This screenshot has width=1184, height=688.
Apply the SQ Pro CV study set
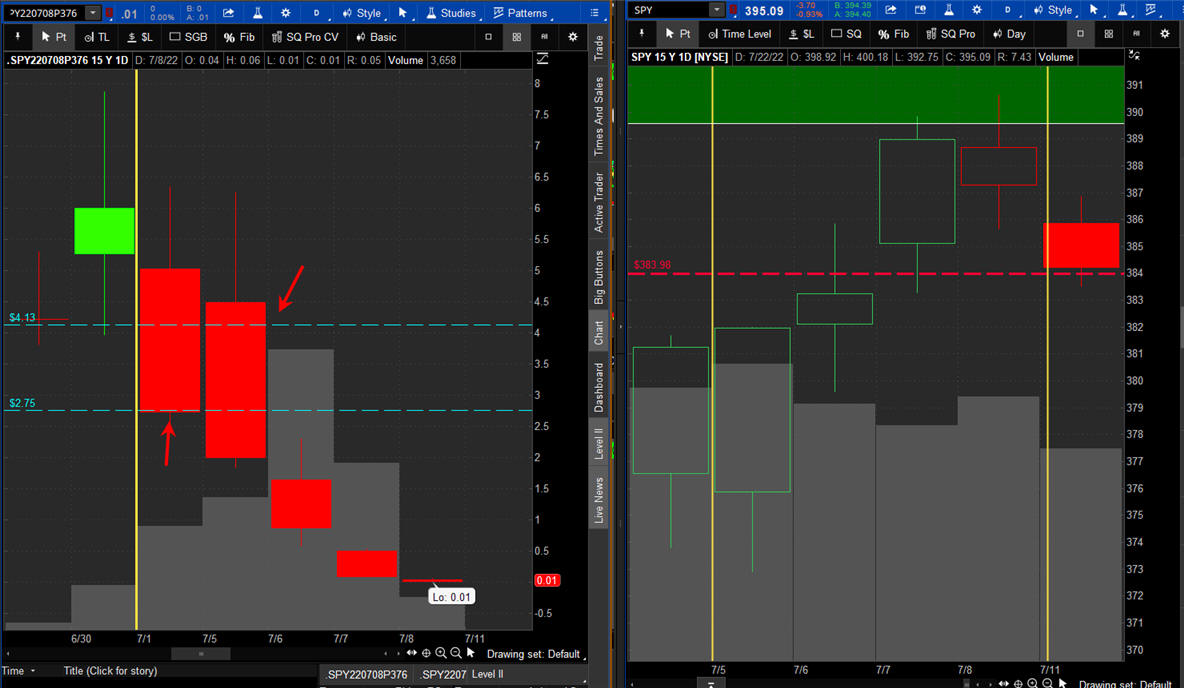(x=305, y=36)
